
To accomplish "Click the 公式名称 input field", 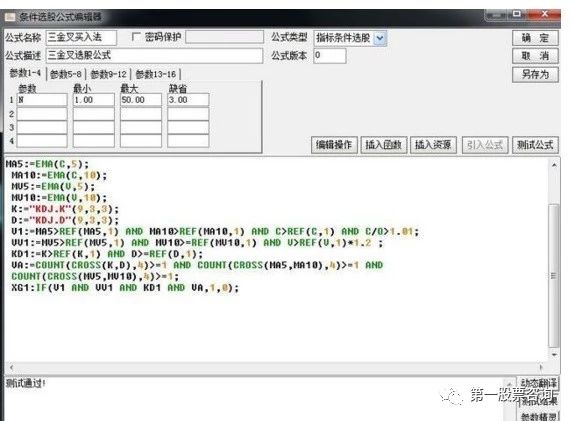I will point(81,37).
